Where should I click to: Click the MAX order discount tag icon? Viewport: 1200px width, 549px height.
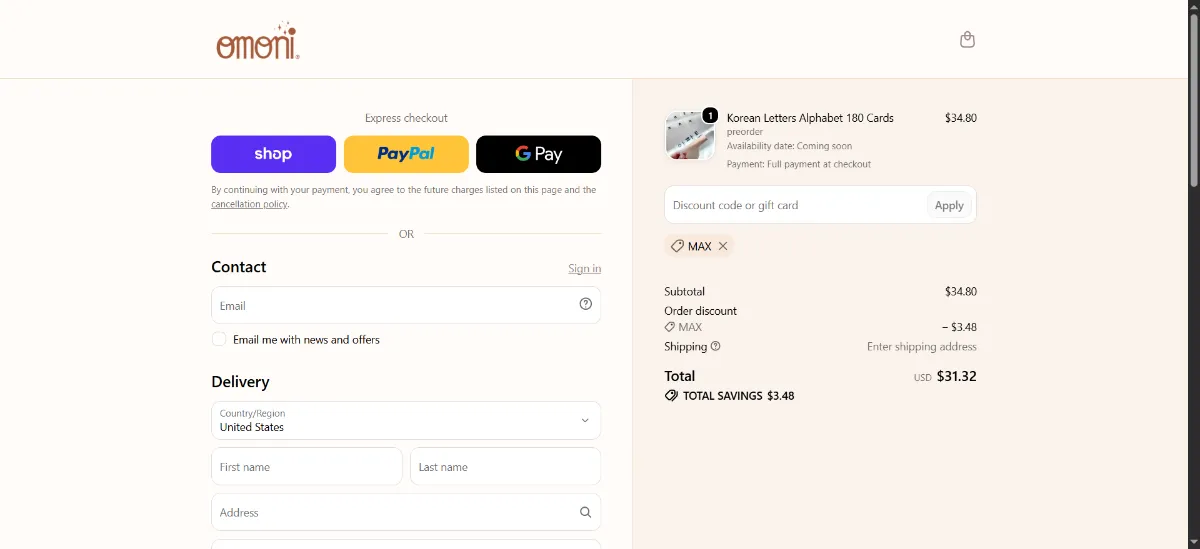pyautogui.click(x=670, y=327)
